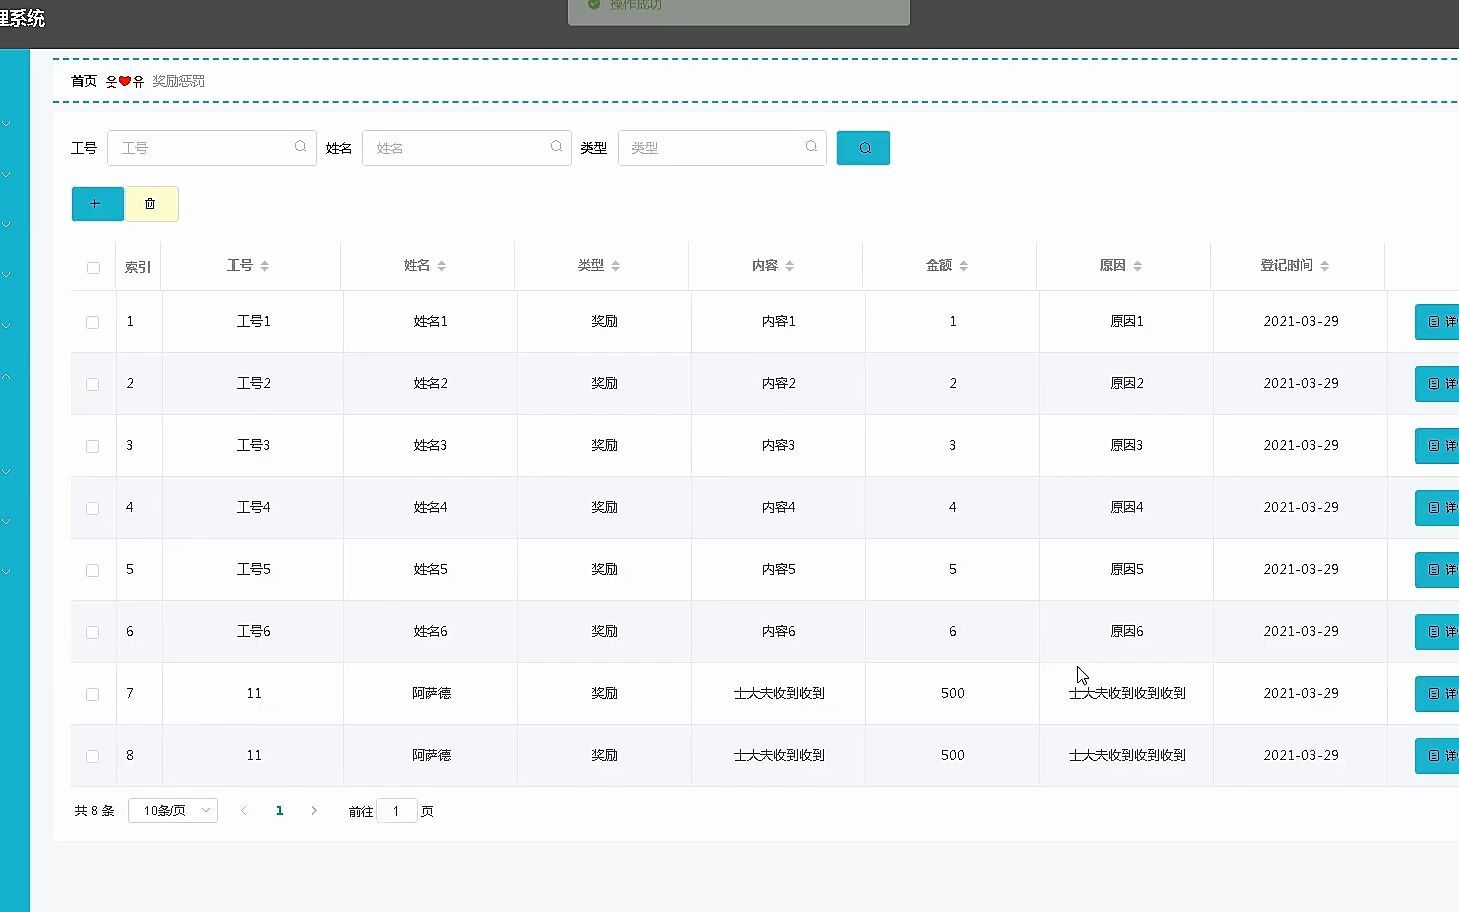
Task: Check the row 4 checkbox
Action: pos(92,508)
